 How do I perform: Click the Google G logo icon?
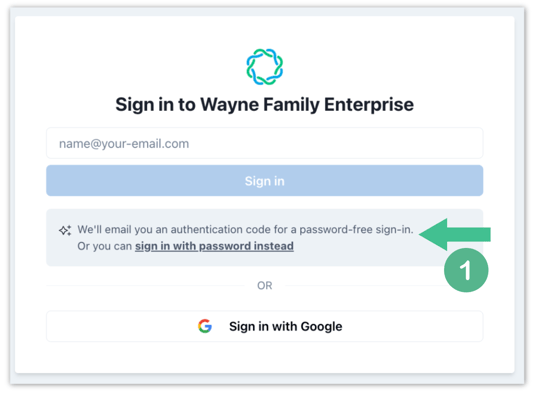(205, 326)
